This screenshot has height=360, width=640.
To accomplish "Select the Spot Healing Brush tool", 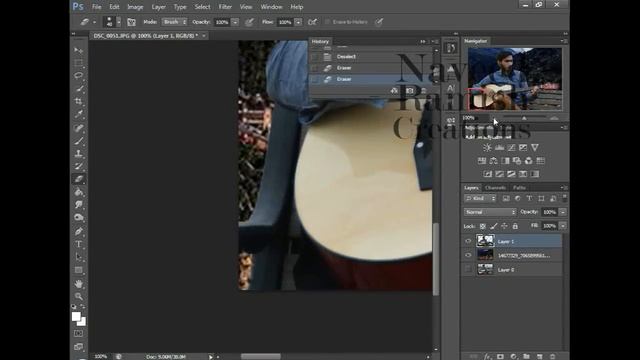I will point(78,128).
